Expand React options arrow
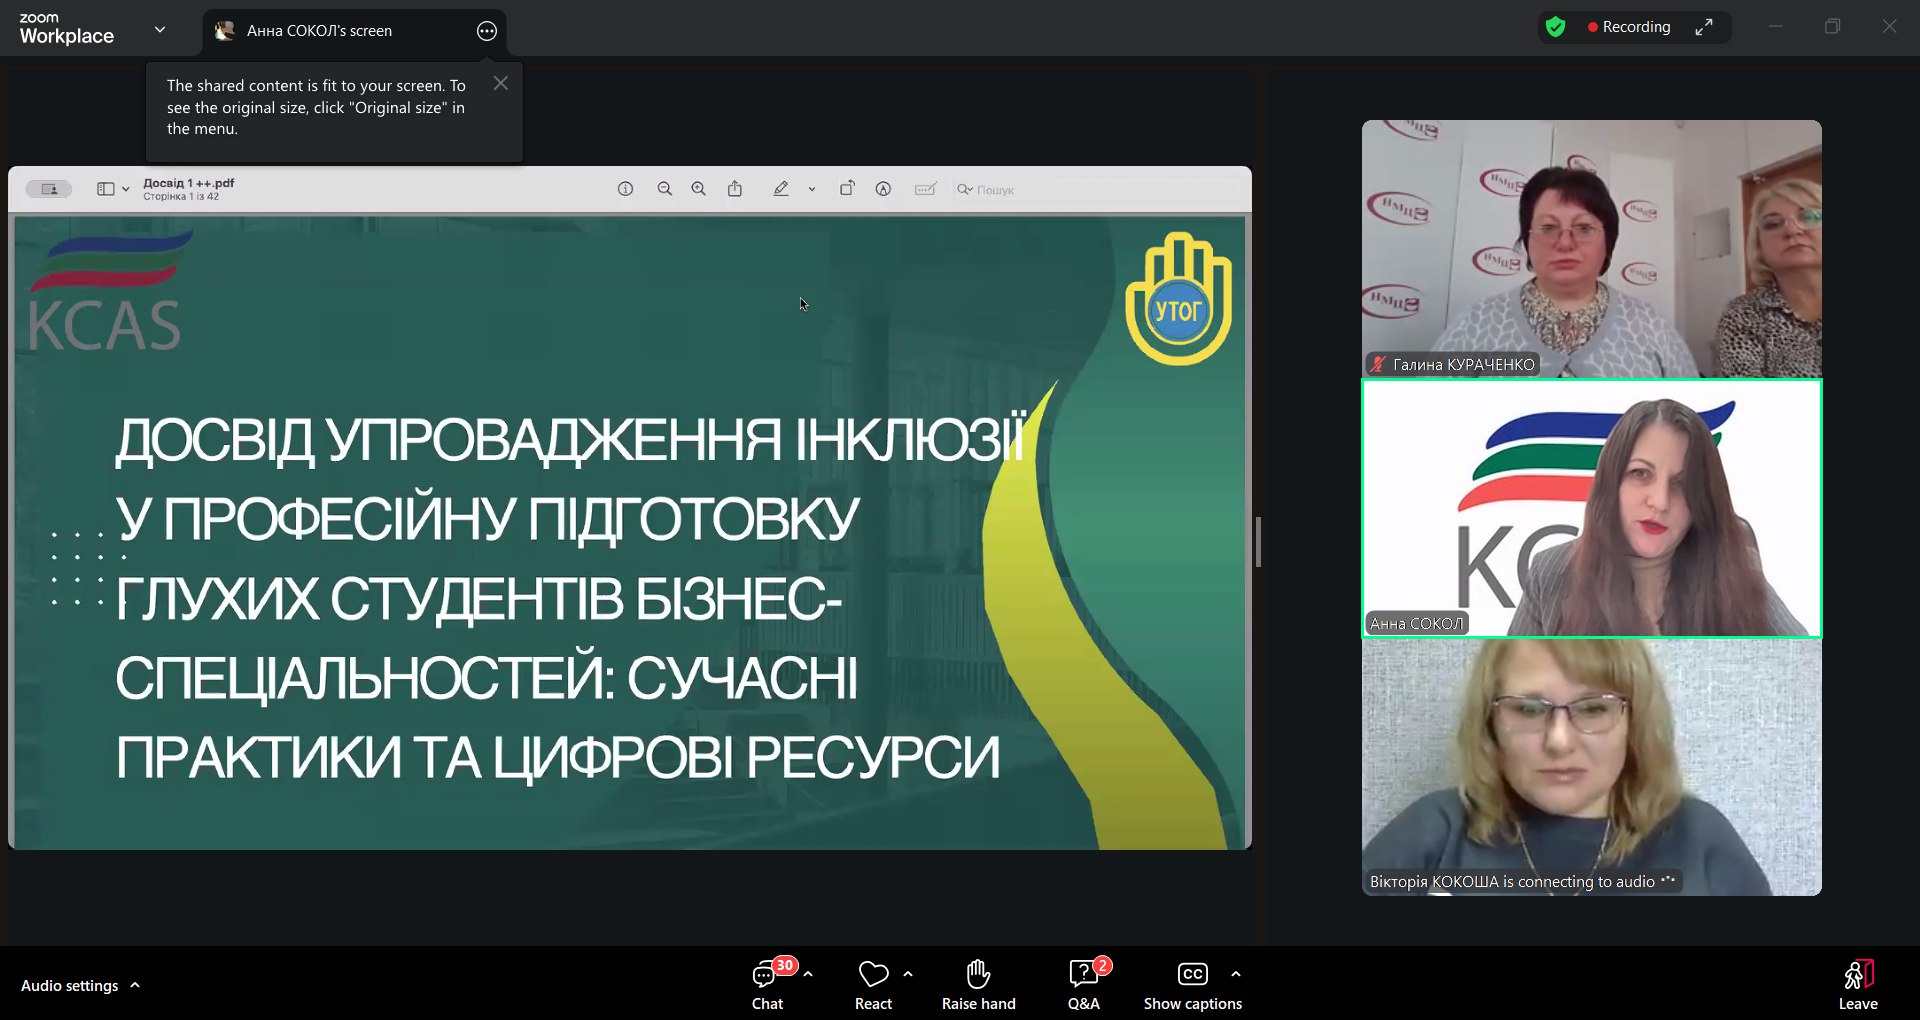The width and height of the screenshot is (1920, 1020). pos(908,973)
